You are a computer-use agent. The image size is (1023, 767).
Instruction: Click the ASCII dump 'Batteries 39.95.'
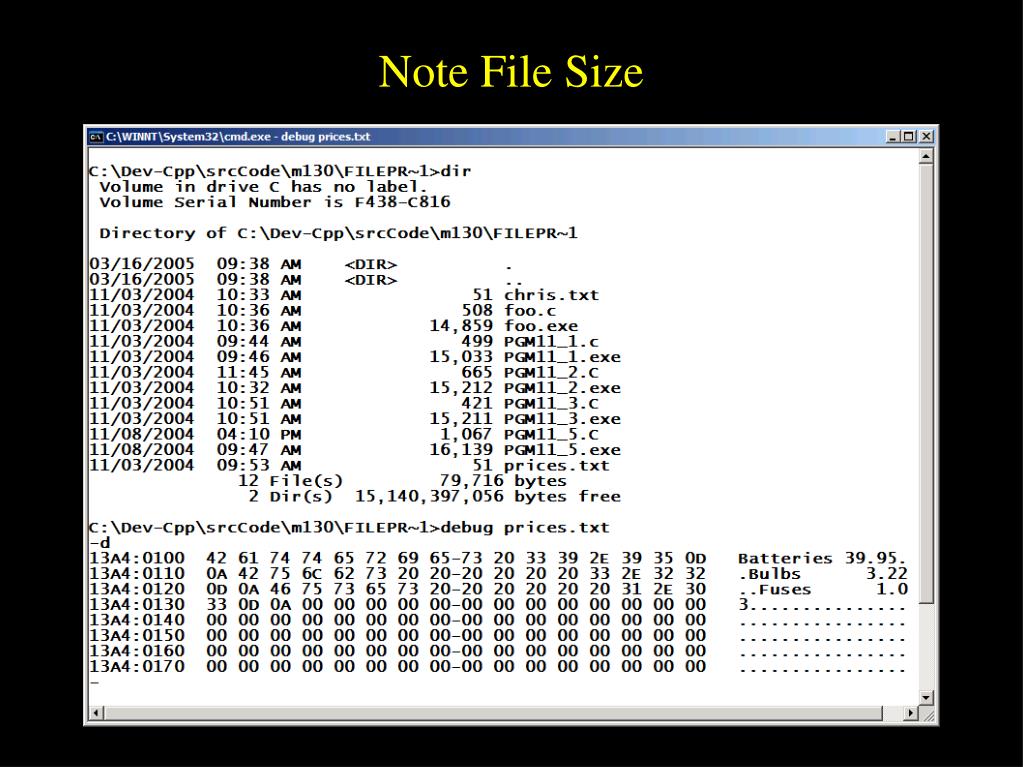click(823, 559)
